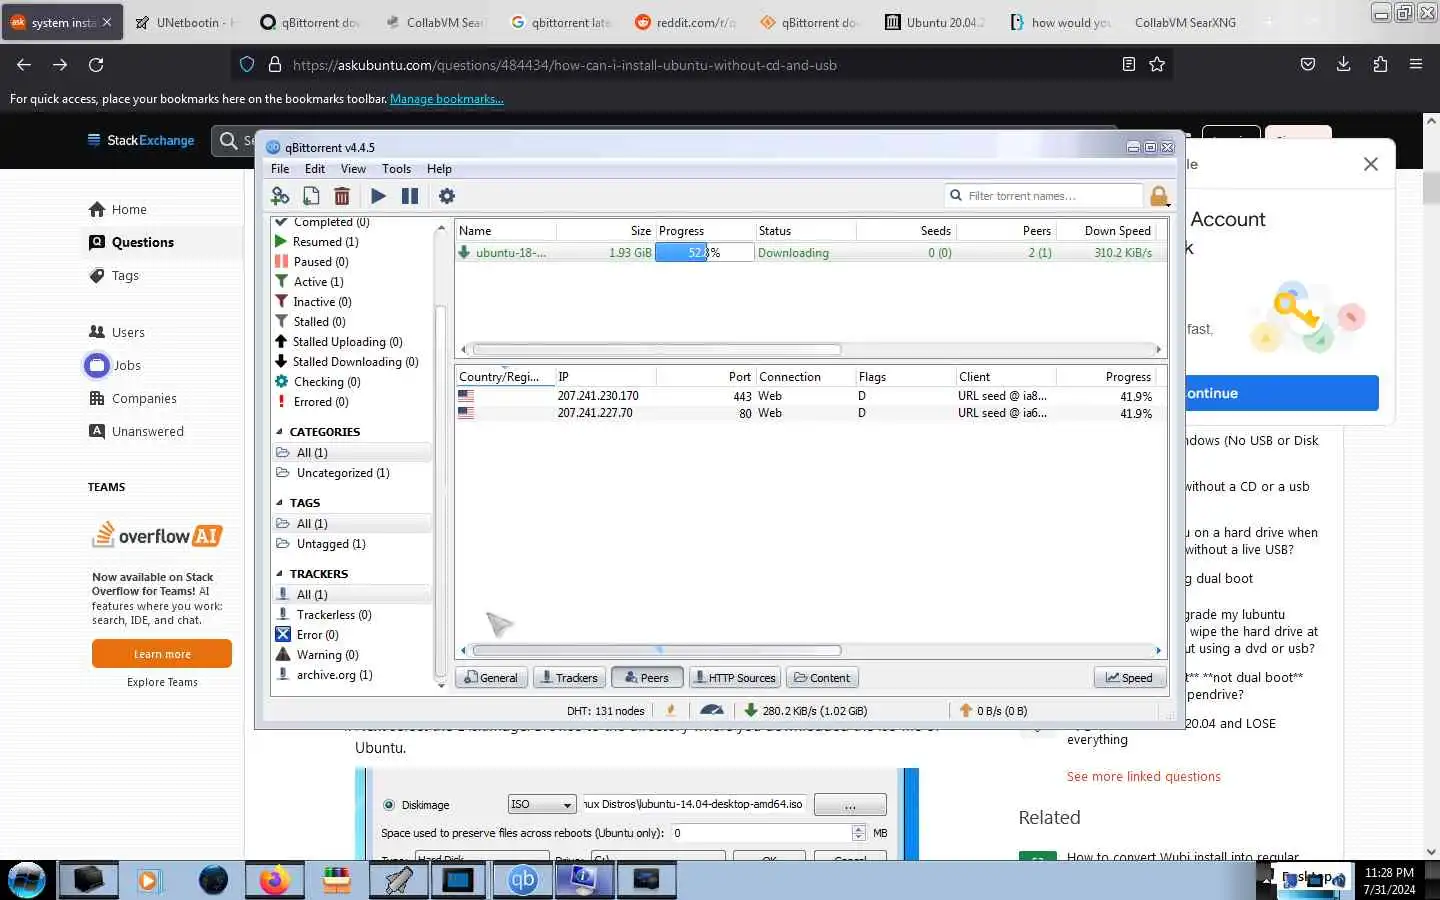Click the Firefox icon in the taskbar
Viewport: 1440px width, 900px height.
pyautogui.click(x=274, y=880)
